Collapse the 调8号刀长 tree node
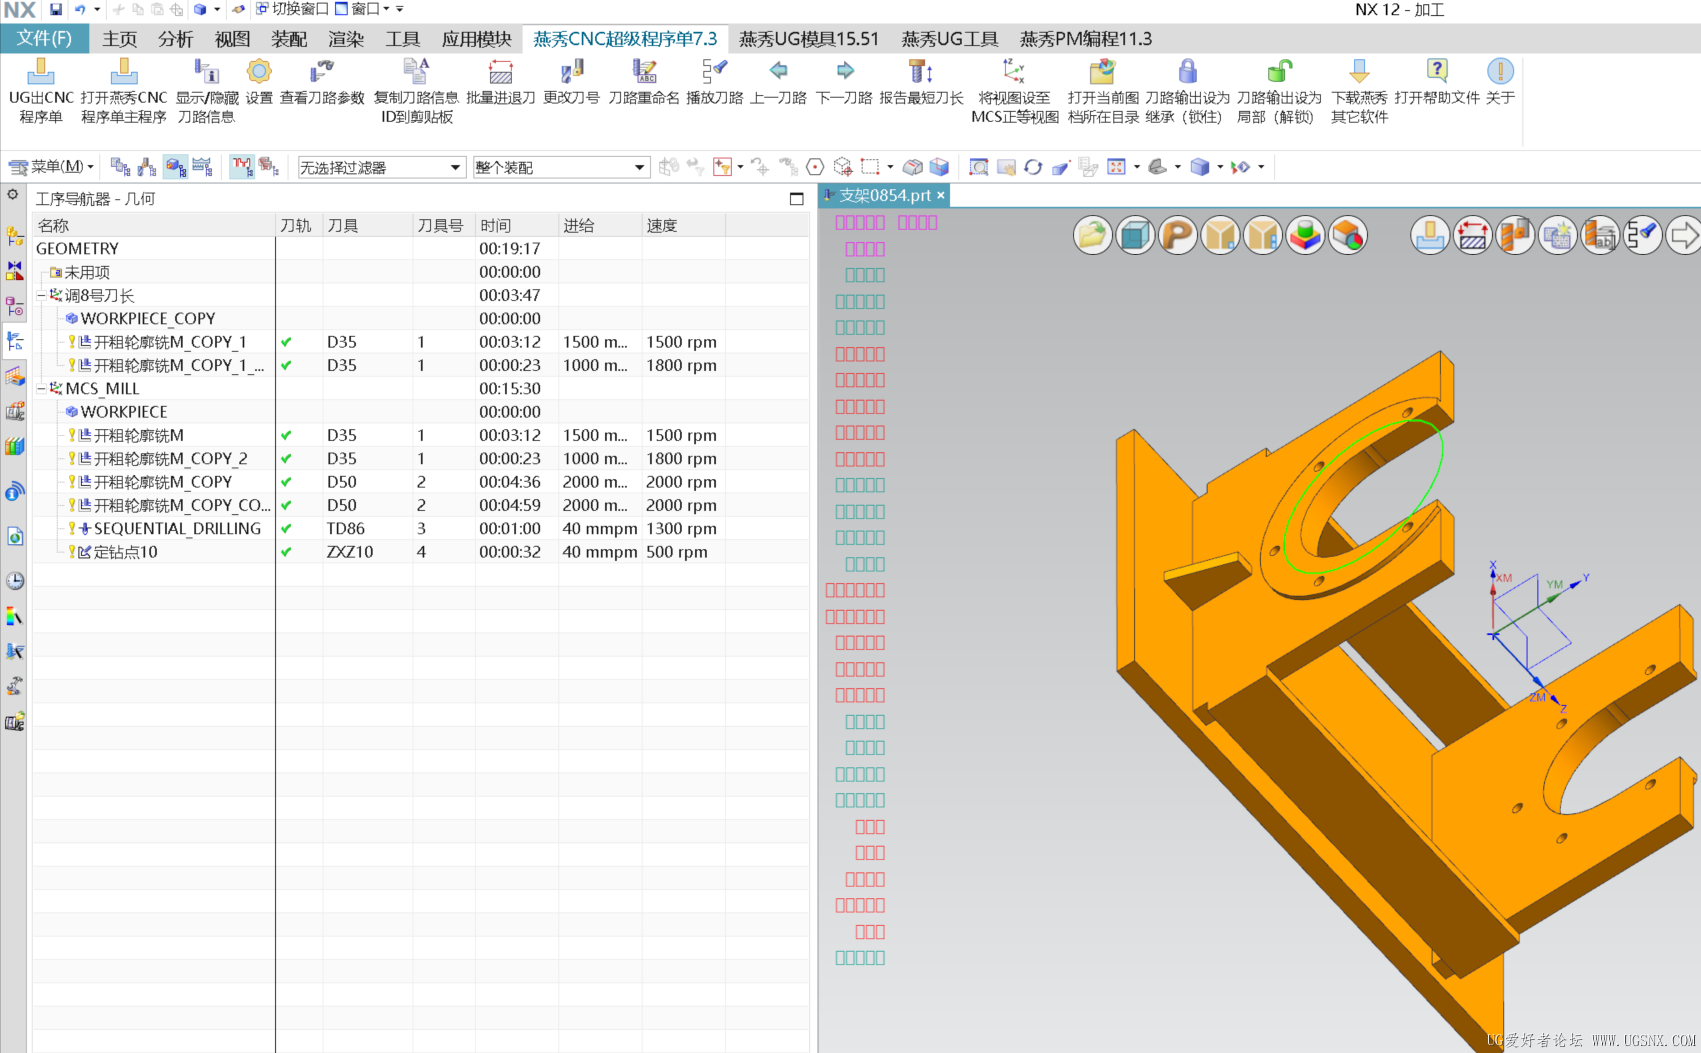 coord(42,296)
